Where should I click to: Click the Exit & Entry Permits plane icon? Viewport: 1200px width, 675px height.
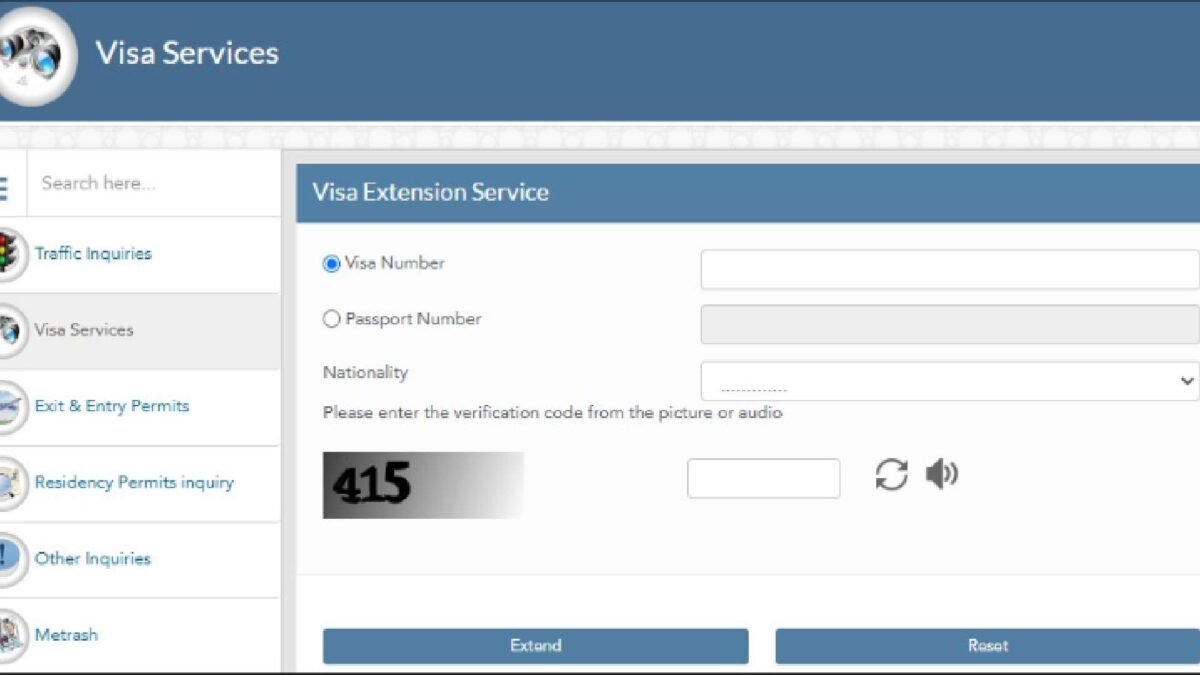[9, 407]
